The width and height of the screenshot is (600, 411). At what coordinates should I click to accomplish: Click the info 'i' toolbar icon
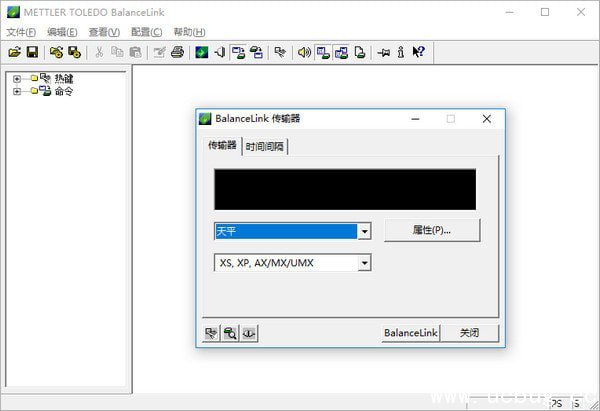[400, 52]
